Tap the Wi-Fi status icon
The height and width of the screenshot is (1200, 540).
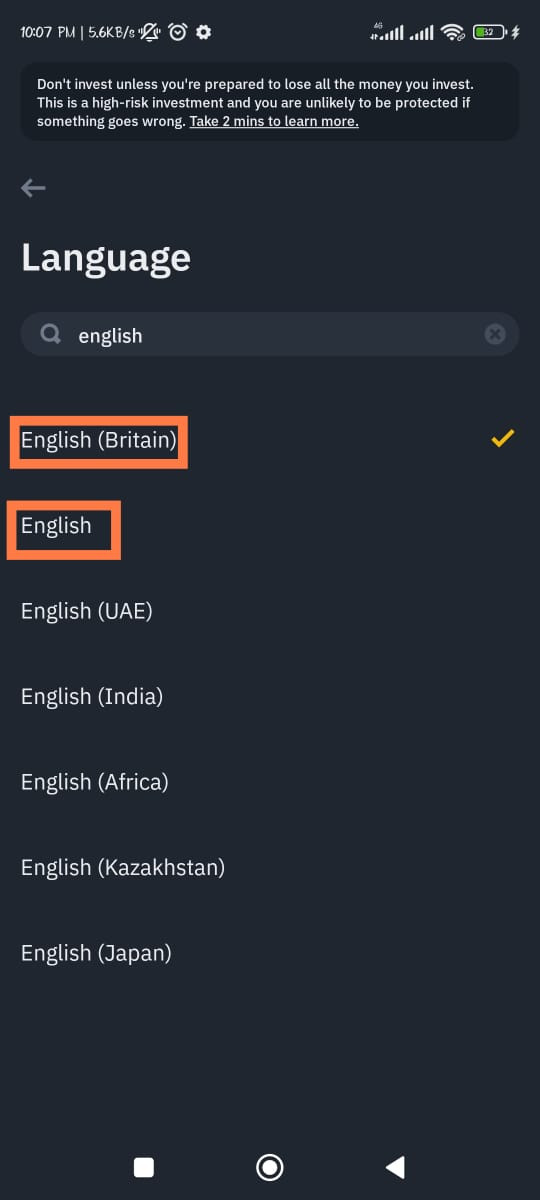click(x=453, y=33)
